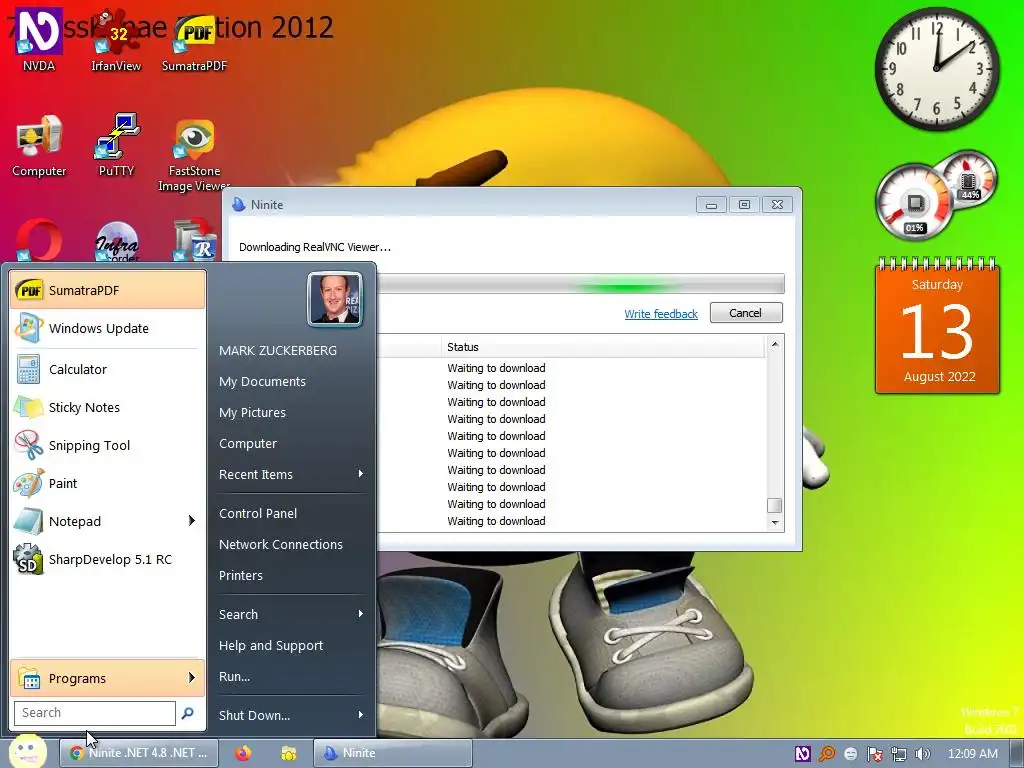The height and width of the screenshot is (768, 1024).
Task: Open Paint from the Start menu
Action: [108, 483]
